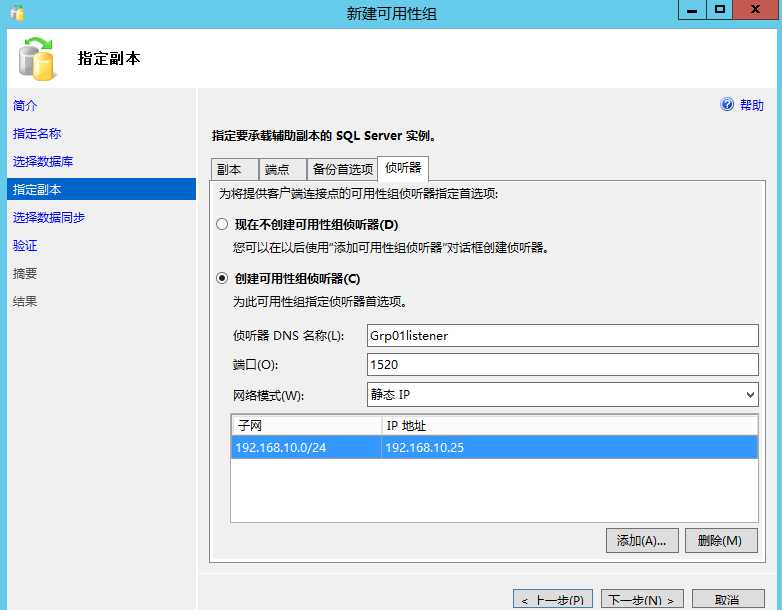
Task: Click the IP 地址 column header
Action: click(570, 425)
